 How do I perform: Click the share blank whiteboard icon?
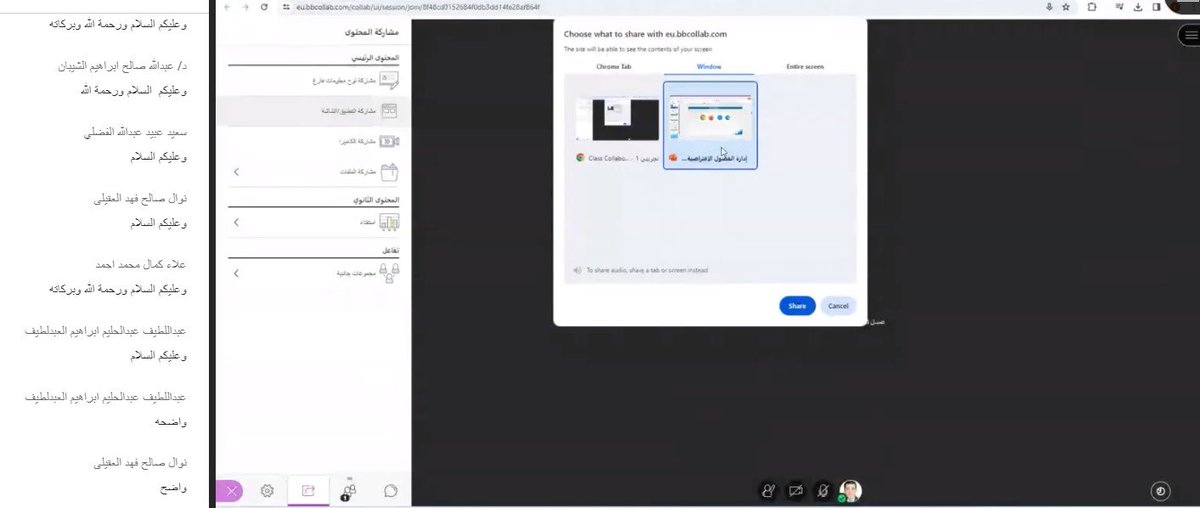[x=389, y=81]
